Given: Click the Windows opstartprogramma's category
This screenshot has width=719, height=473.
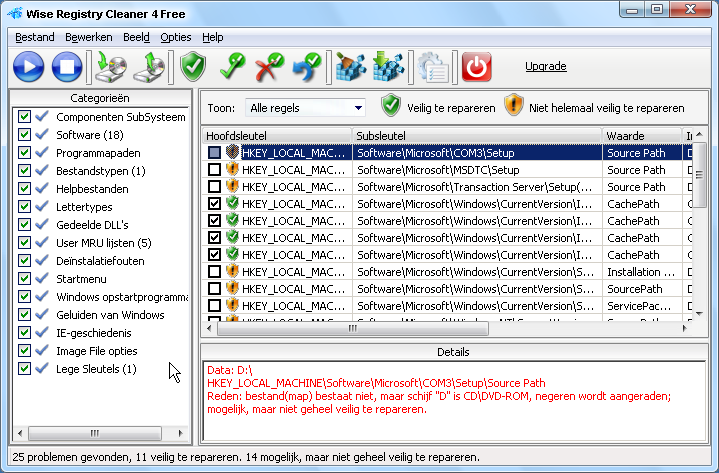Looking at the screenshot, I should point(122,297).
